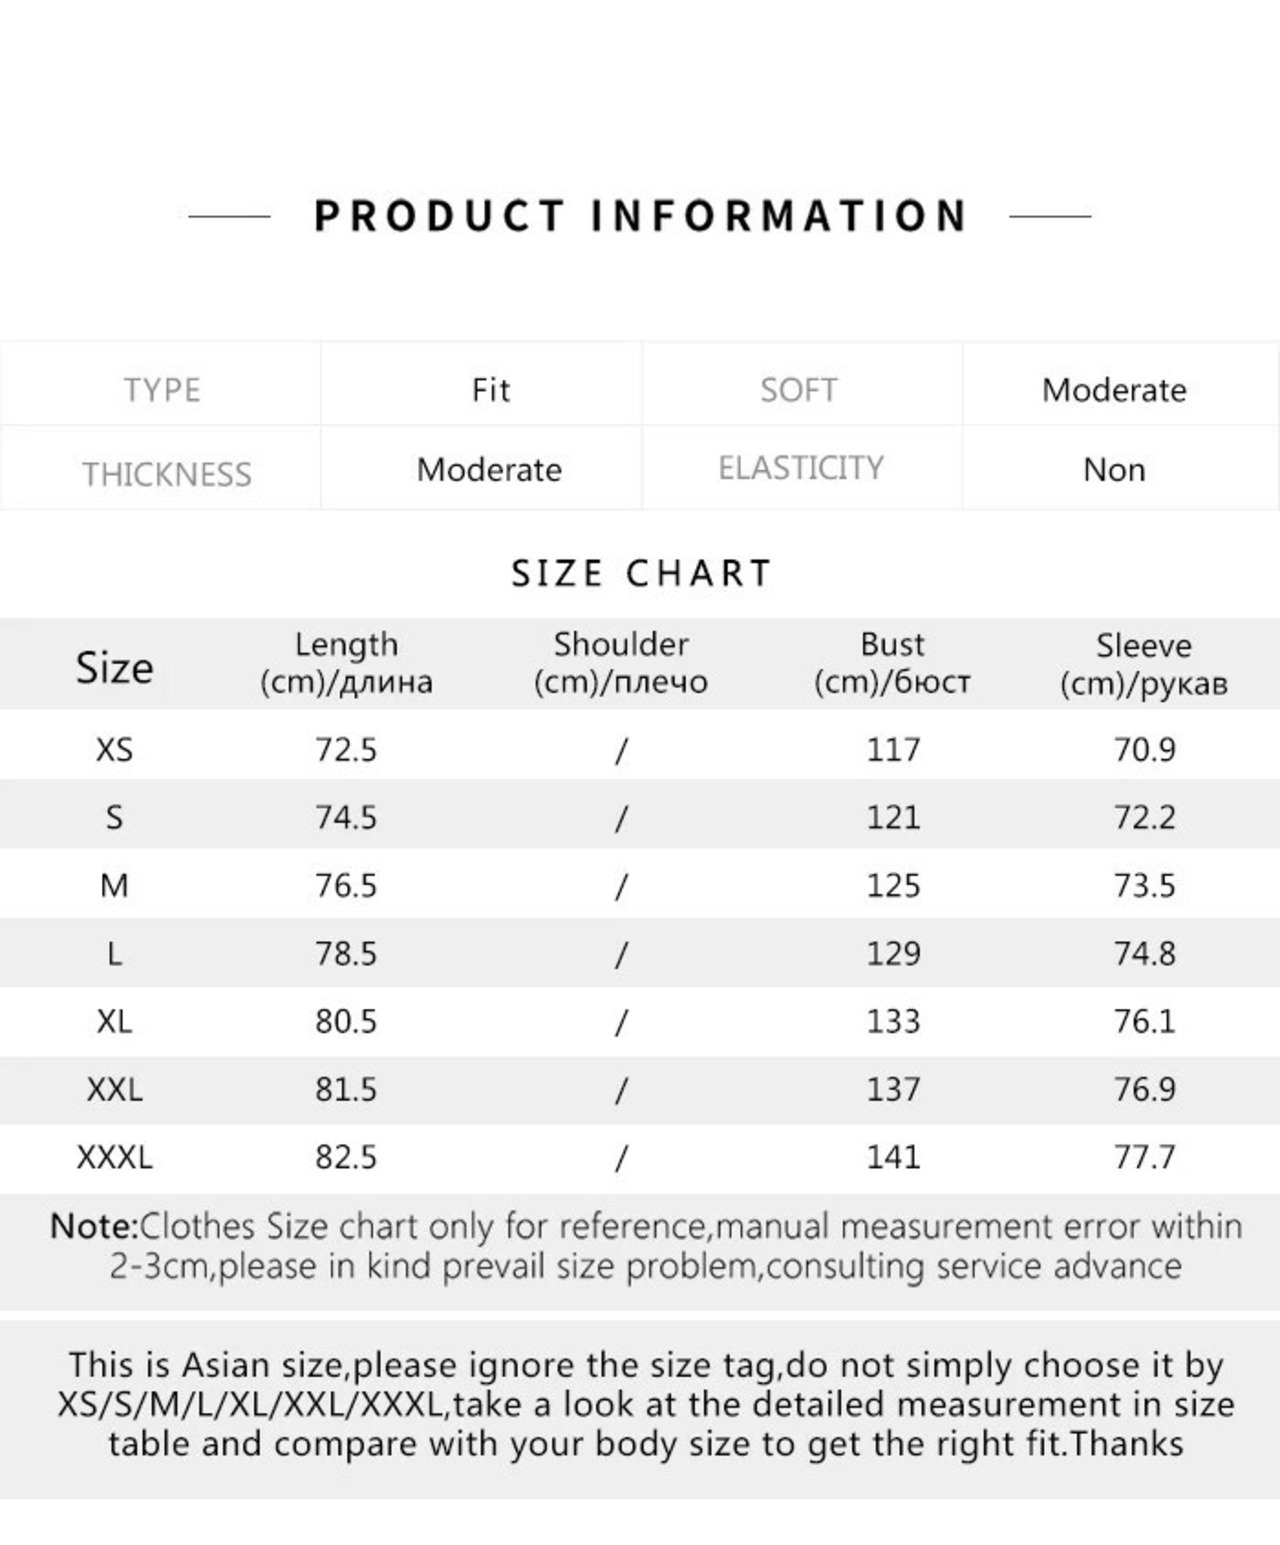Click the Length (cm) column header
Viewport: 1280px width, 1545px height.
click(346, 663)
